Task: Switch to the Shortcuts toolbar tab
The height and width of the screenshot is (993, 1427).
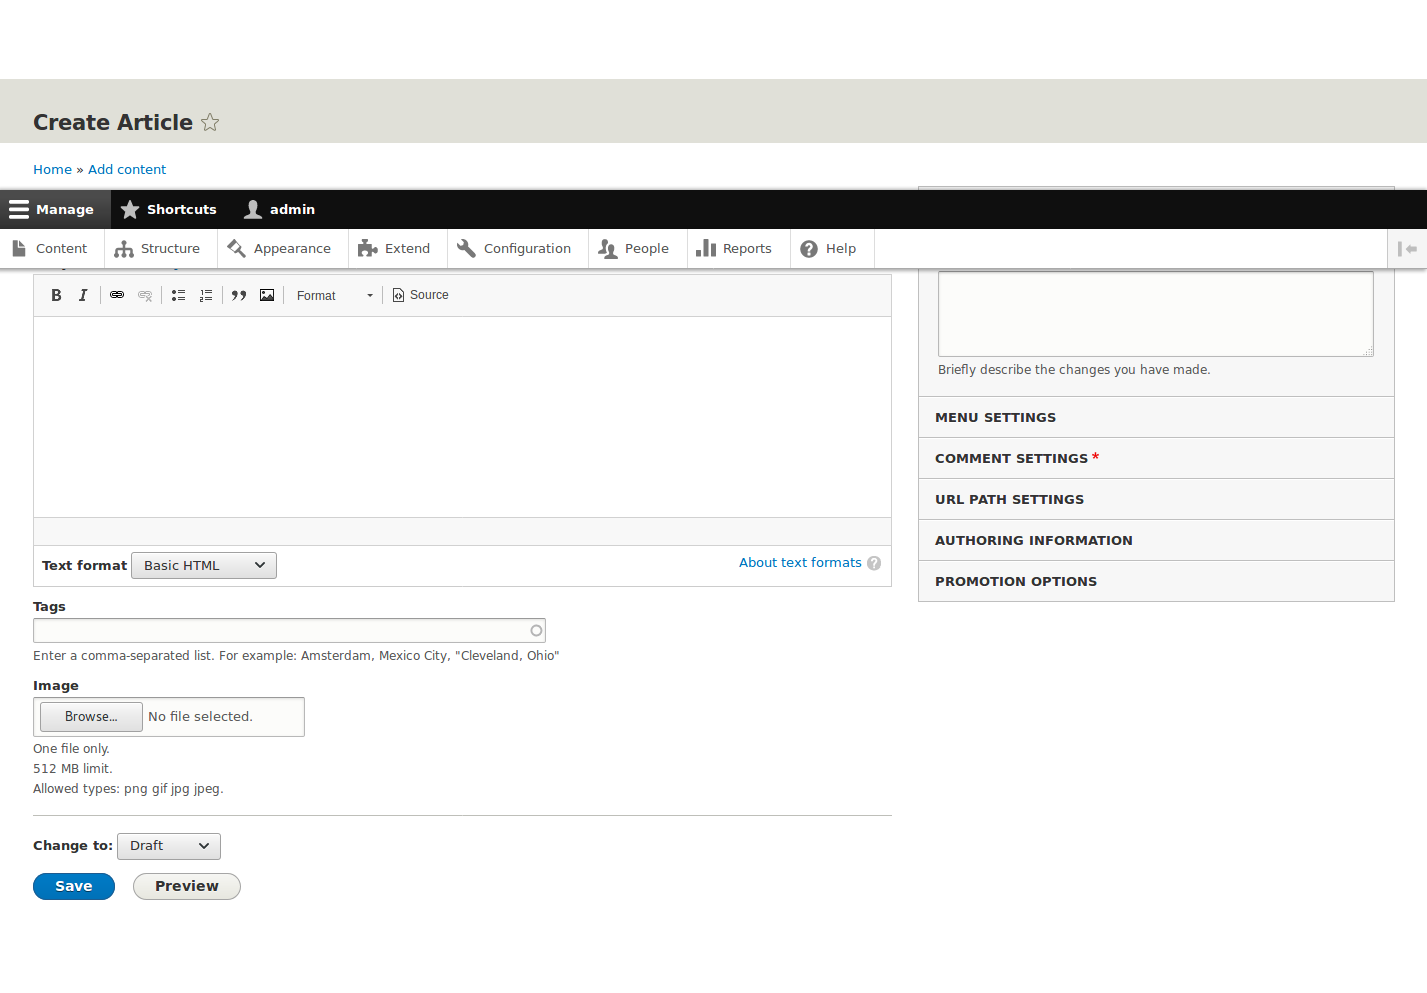Action: pos(168,209)
